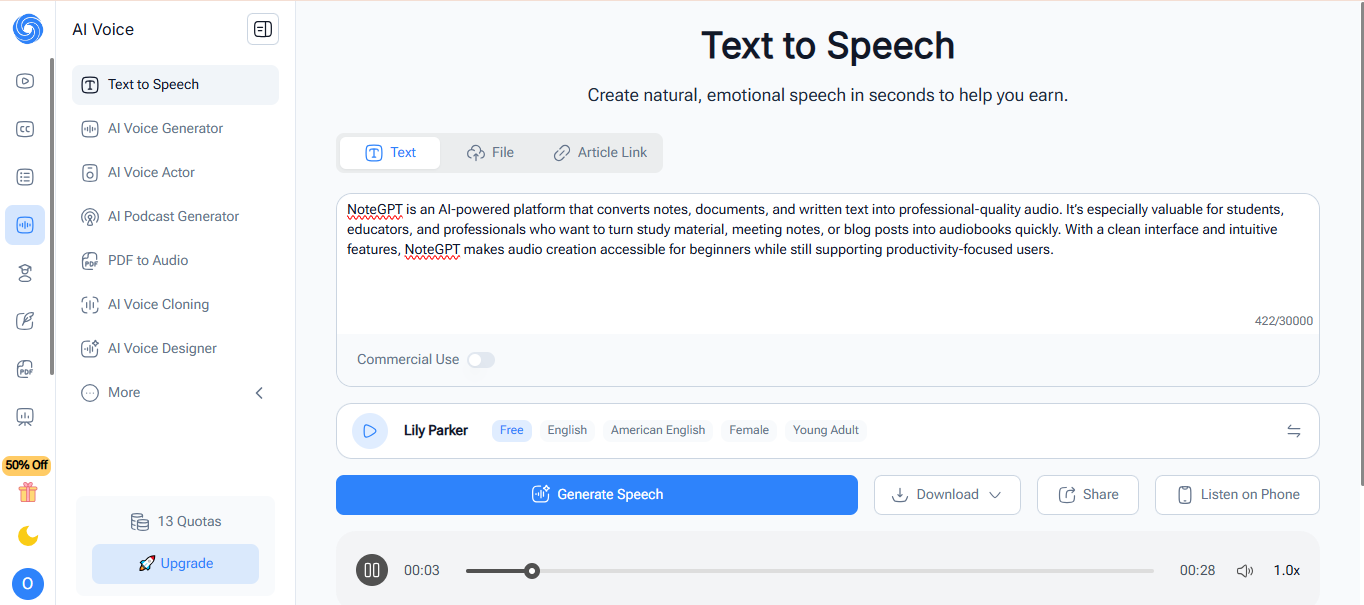Select the AI Voice waveform icon in the left rail
1364x605 pixels.
(x=25, y=225)
